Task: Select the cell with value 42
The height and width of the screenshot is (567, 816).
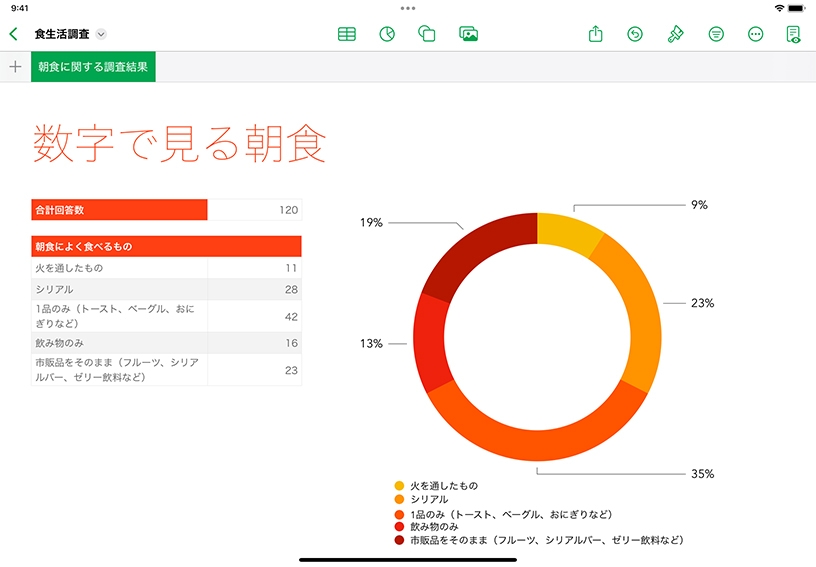Action: point(254,316)
